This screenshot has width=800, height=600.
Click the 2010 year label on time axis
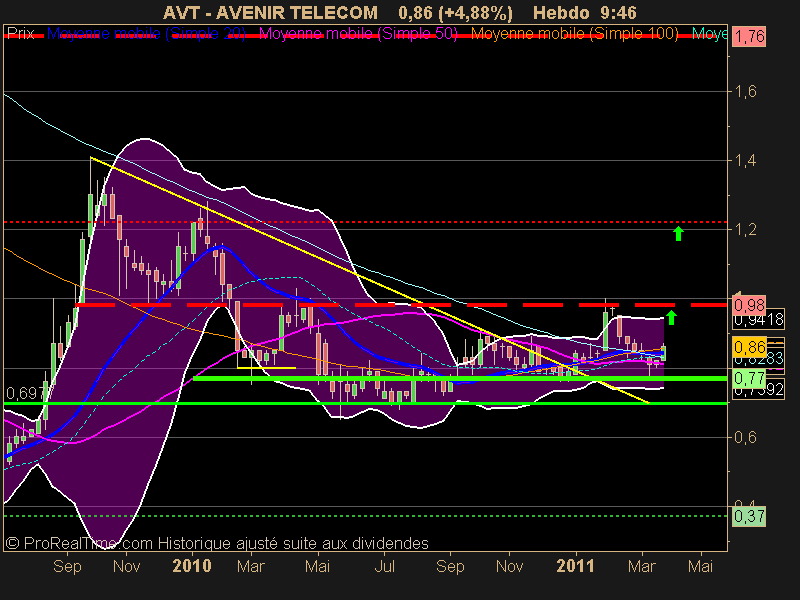[192, 566]
